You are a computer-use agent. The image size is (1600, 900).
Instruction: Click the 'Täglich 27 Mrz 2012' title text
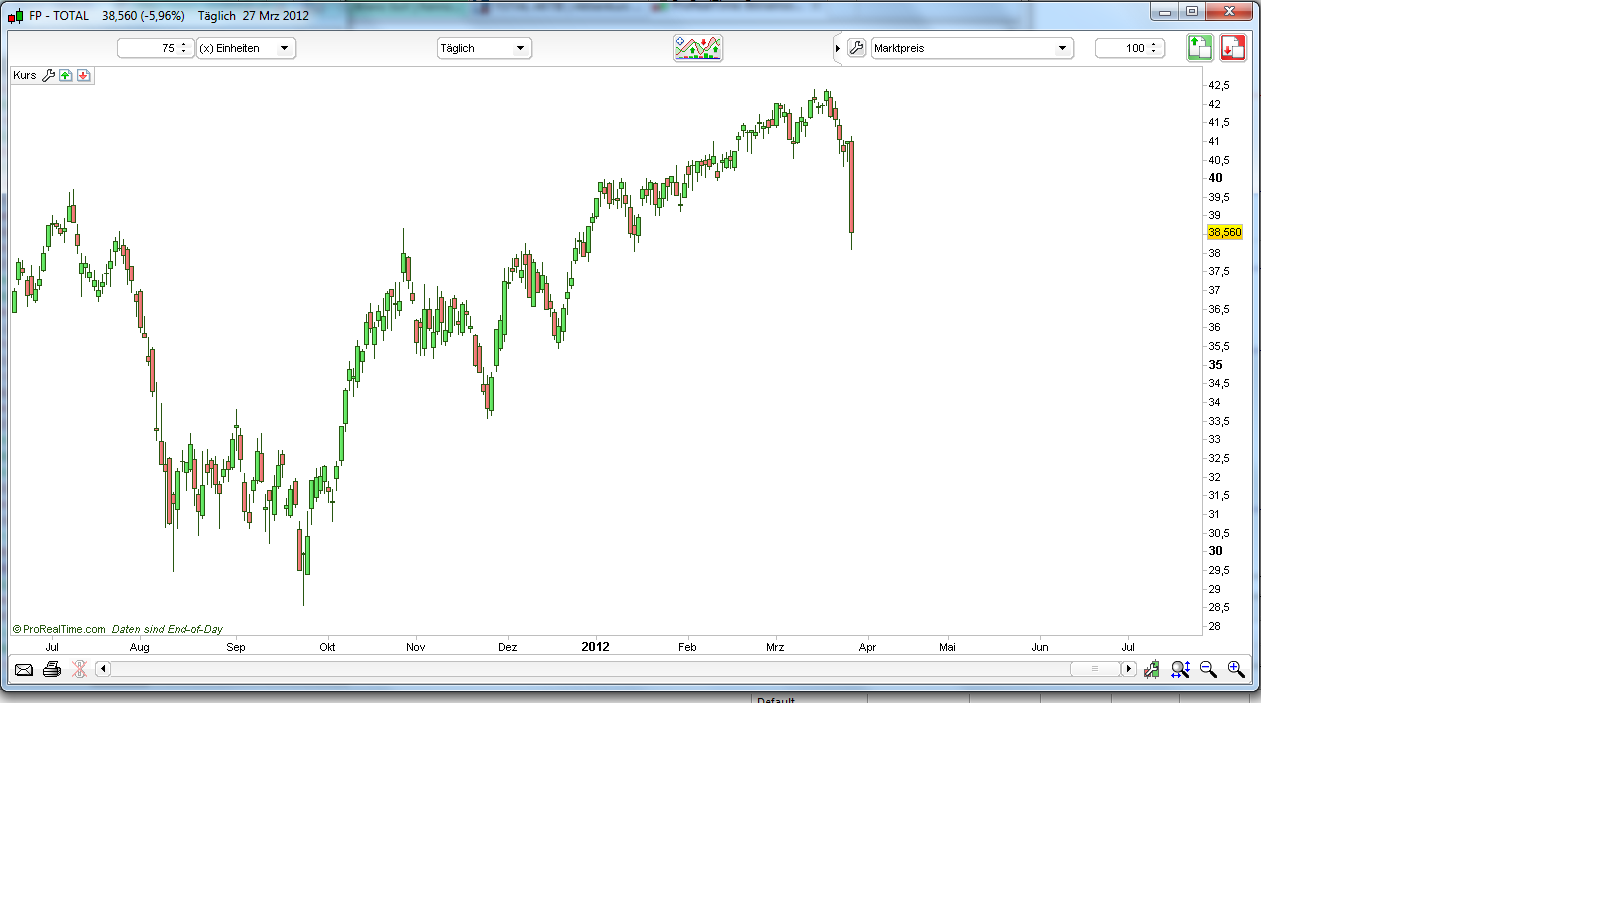coord(253,16)
